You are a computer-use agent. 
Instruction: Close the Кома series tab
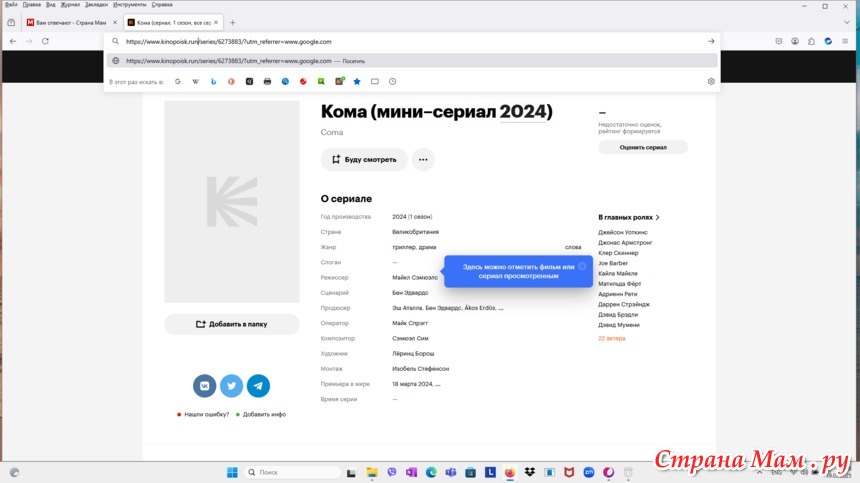click(216, 22)
